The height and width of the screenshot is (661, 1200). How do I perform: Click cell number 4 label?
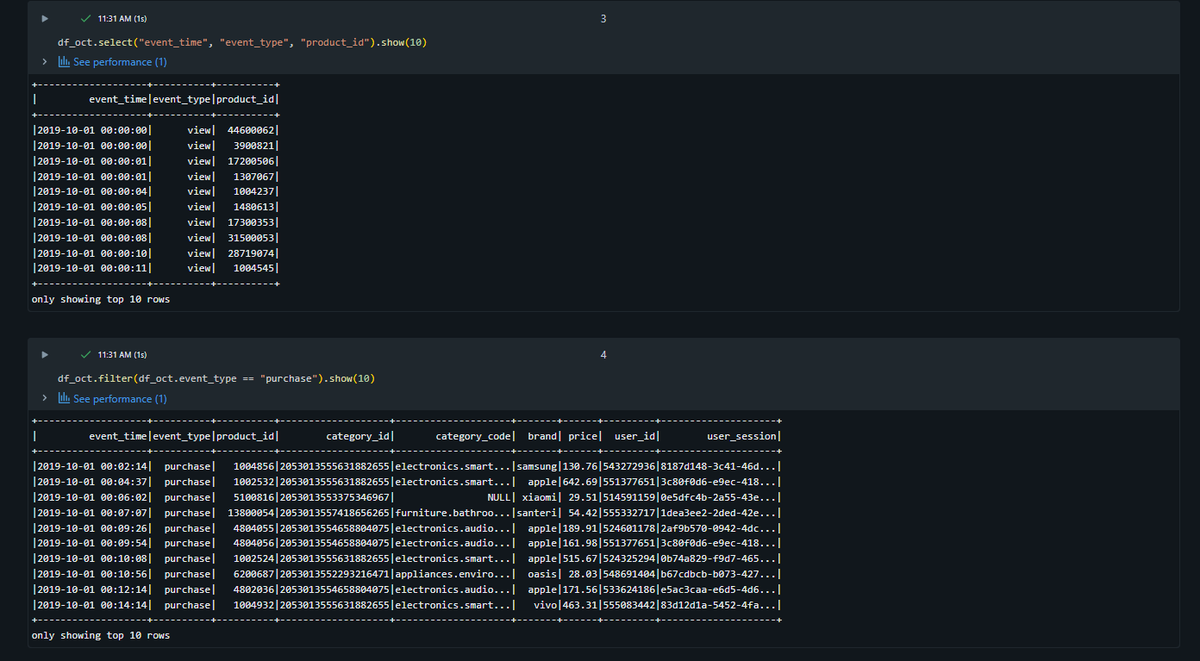pos(603,355)
